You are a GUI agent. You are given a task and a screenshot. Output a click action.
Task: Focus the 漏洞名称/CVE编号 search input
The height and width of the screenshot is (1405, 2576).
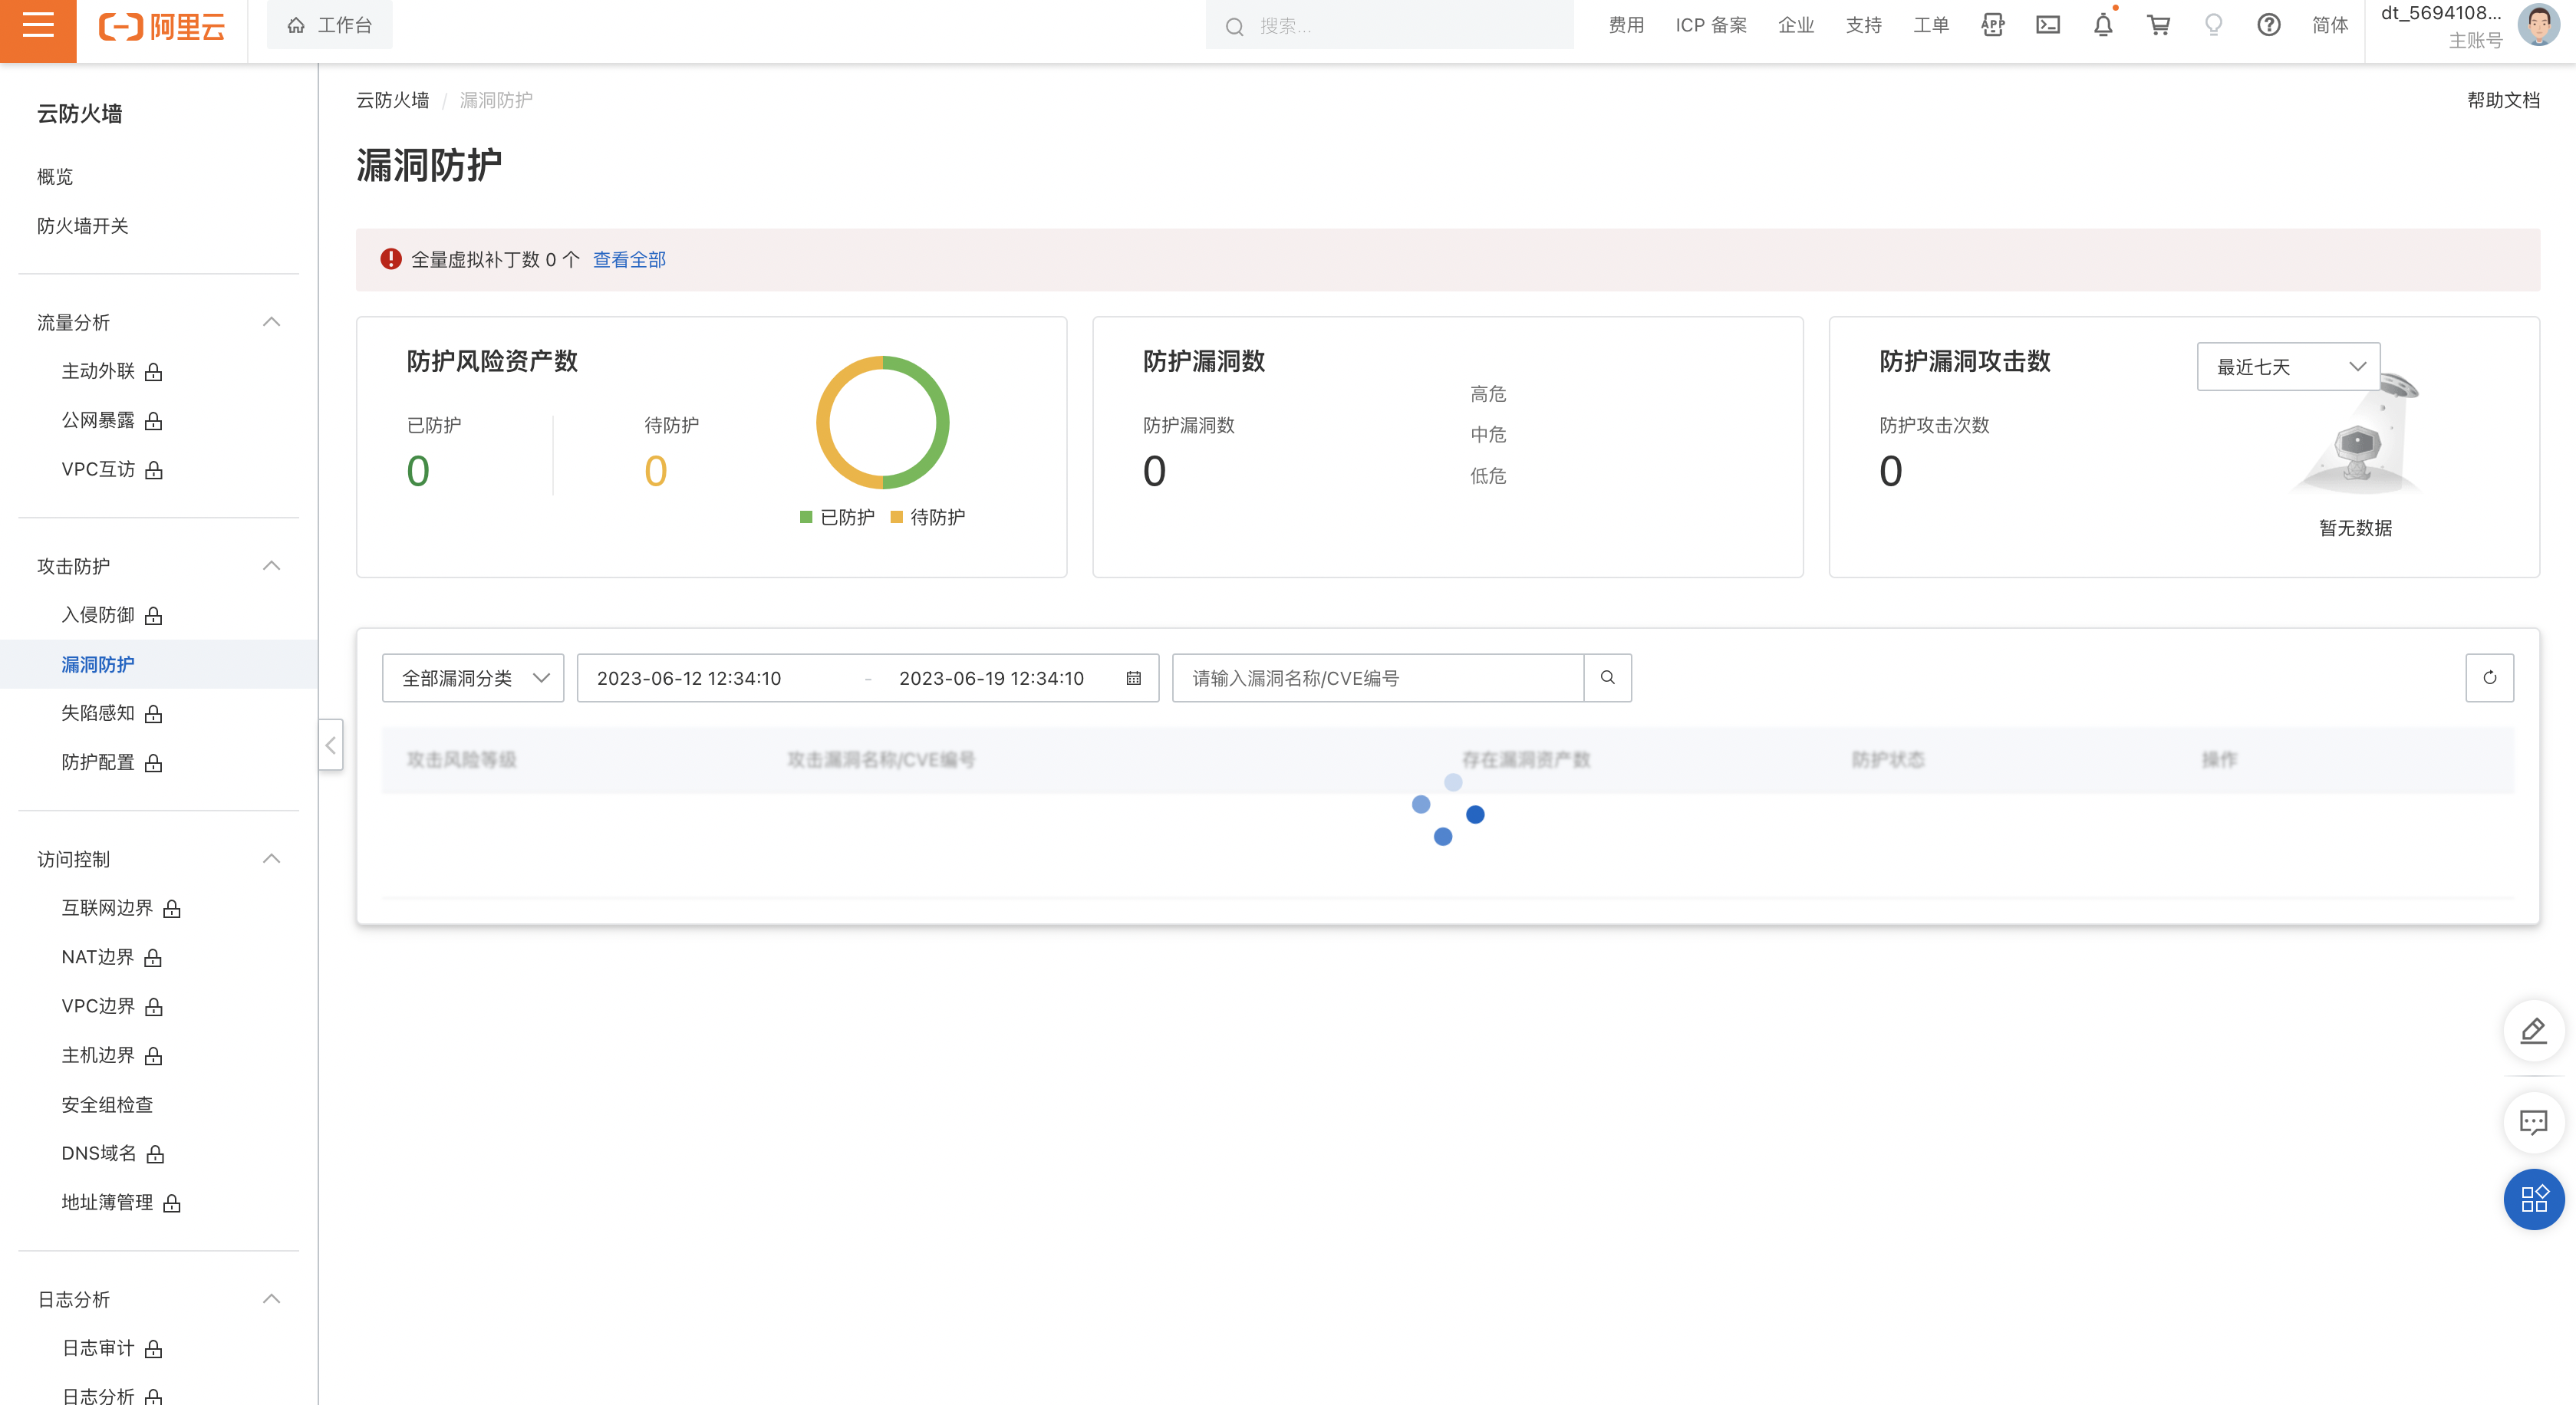1378,678
